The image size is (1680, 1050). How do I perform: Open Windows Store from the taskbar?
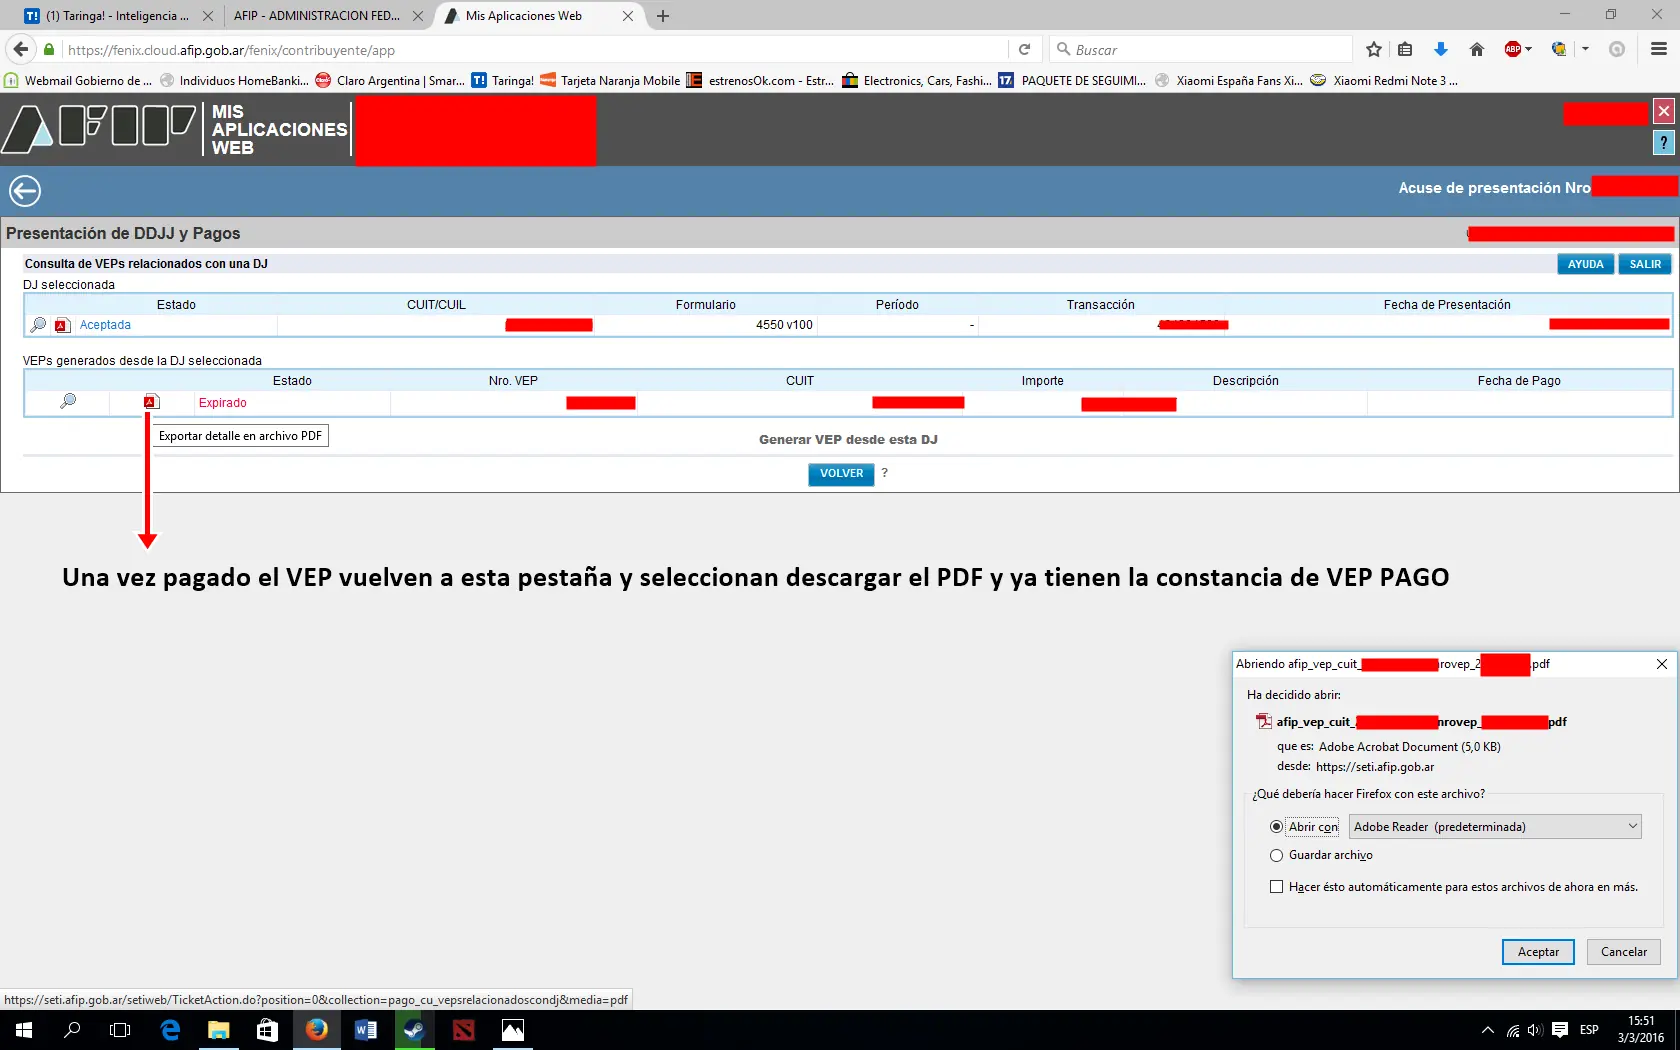(267, 1030)
